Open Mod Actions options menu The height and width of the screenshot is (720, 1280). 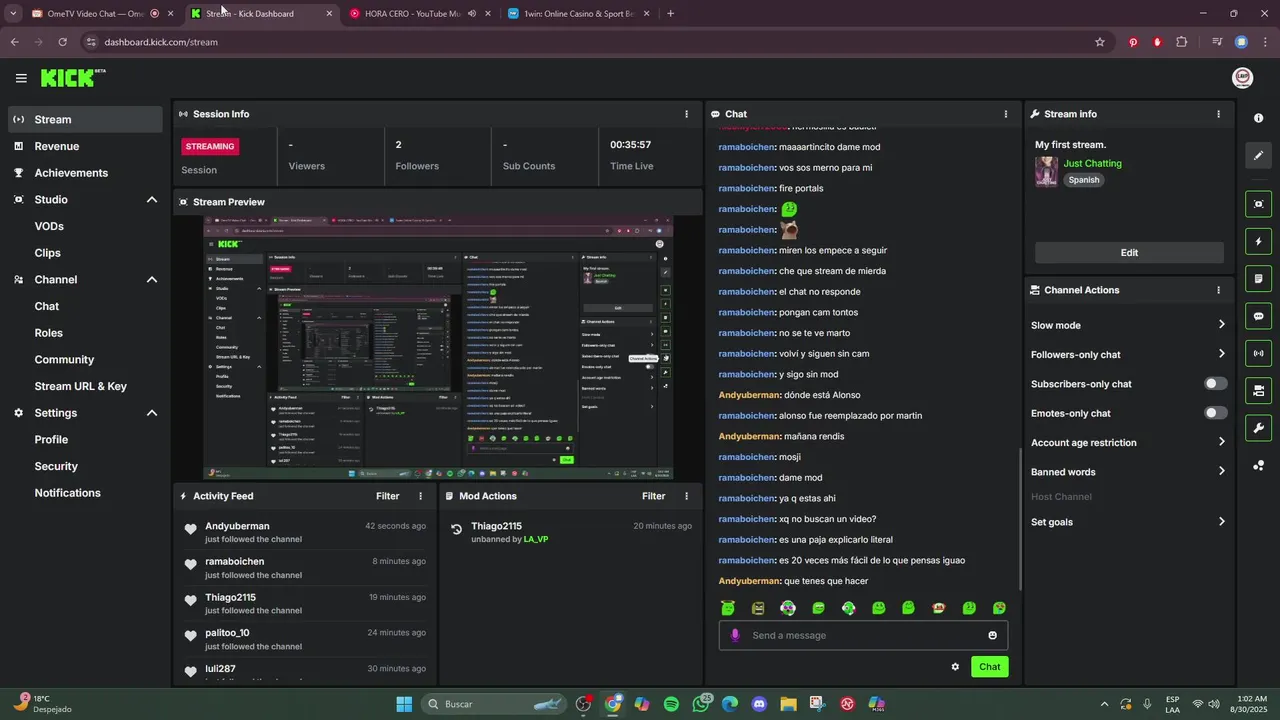point(686,496)
